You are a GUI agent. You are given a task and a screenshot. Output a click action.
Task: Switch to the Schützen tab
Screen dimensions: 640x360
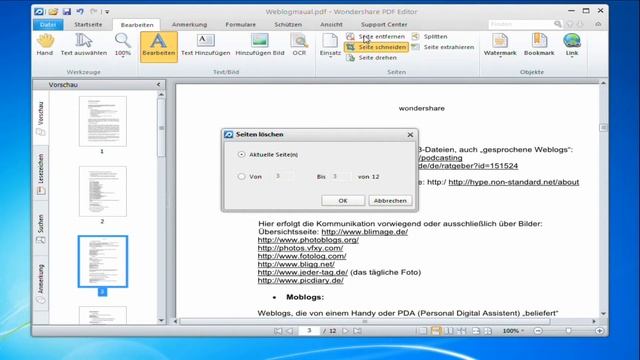coord(288,25)
